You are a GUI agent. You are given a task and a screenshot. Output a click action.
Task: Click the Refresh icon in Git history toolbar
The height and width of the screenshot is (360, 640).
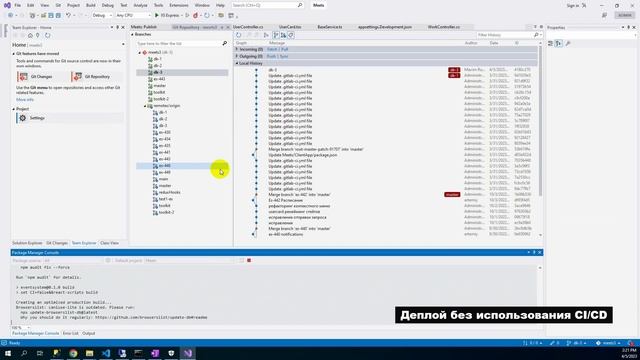point(239,35)
